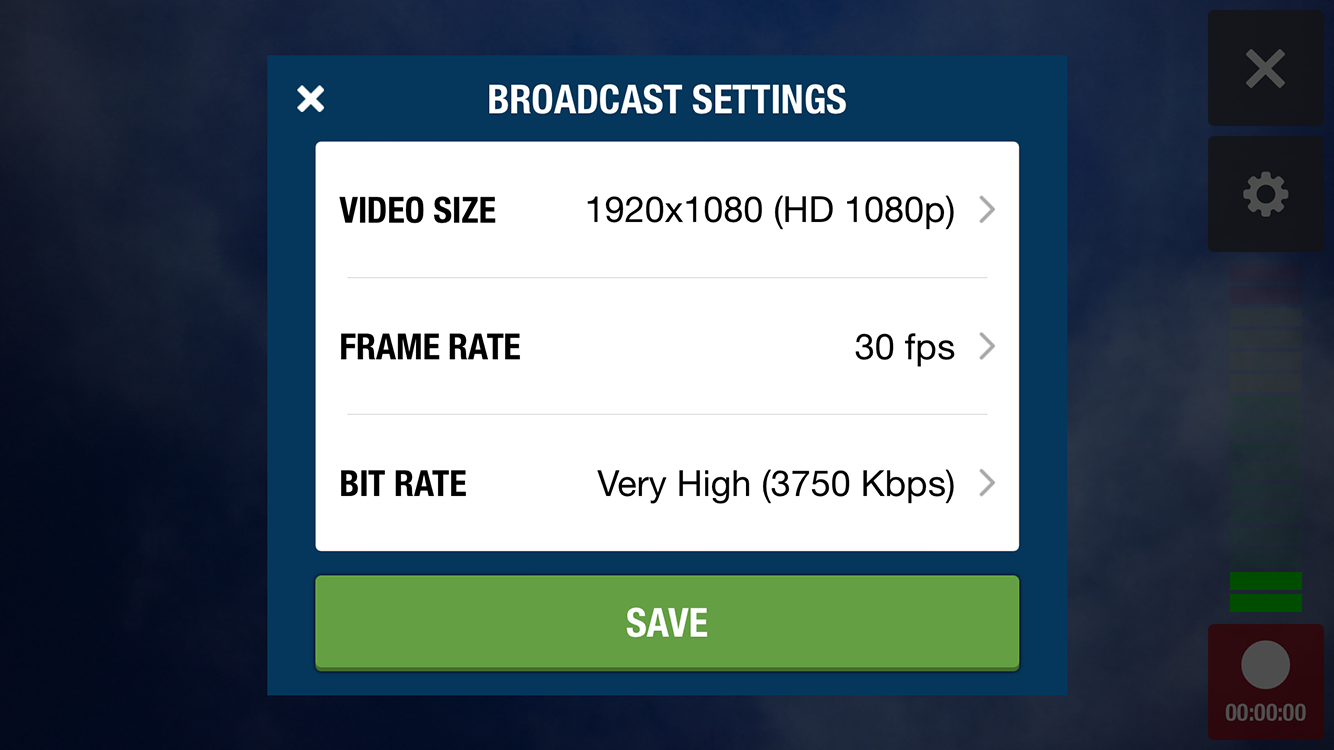1334x750 pixels.
Task: Click the 00:00:00 recording timer
Action: [x=1265, y=713]
